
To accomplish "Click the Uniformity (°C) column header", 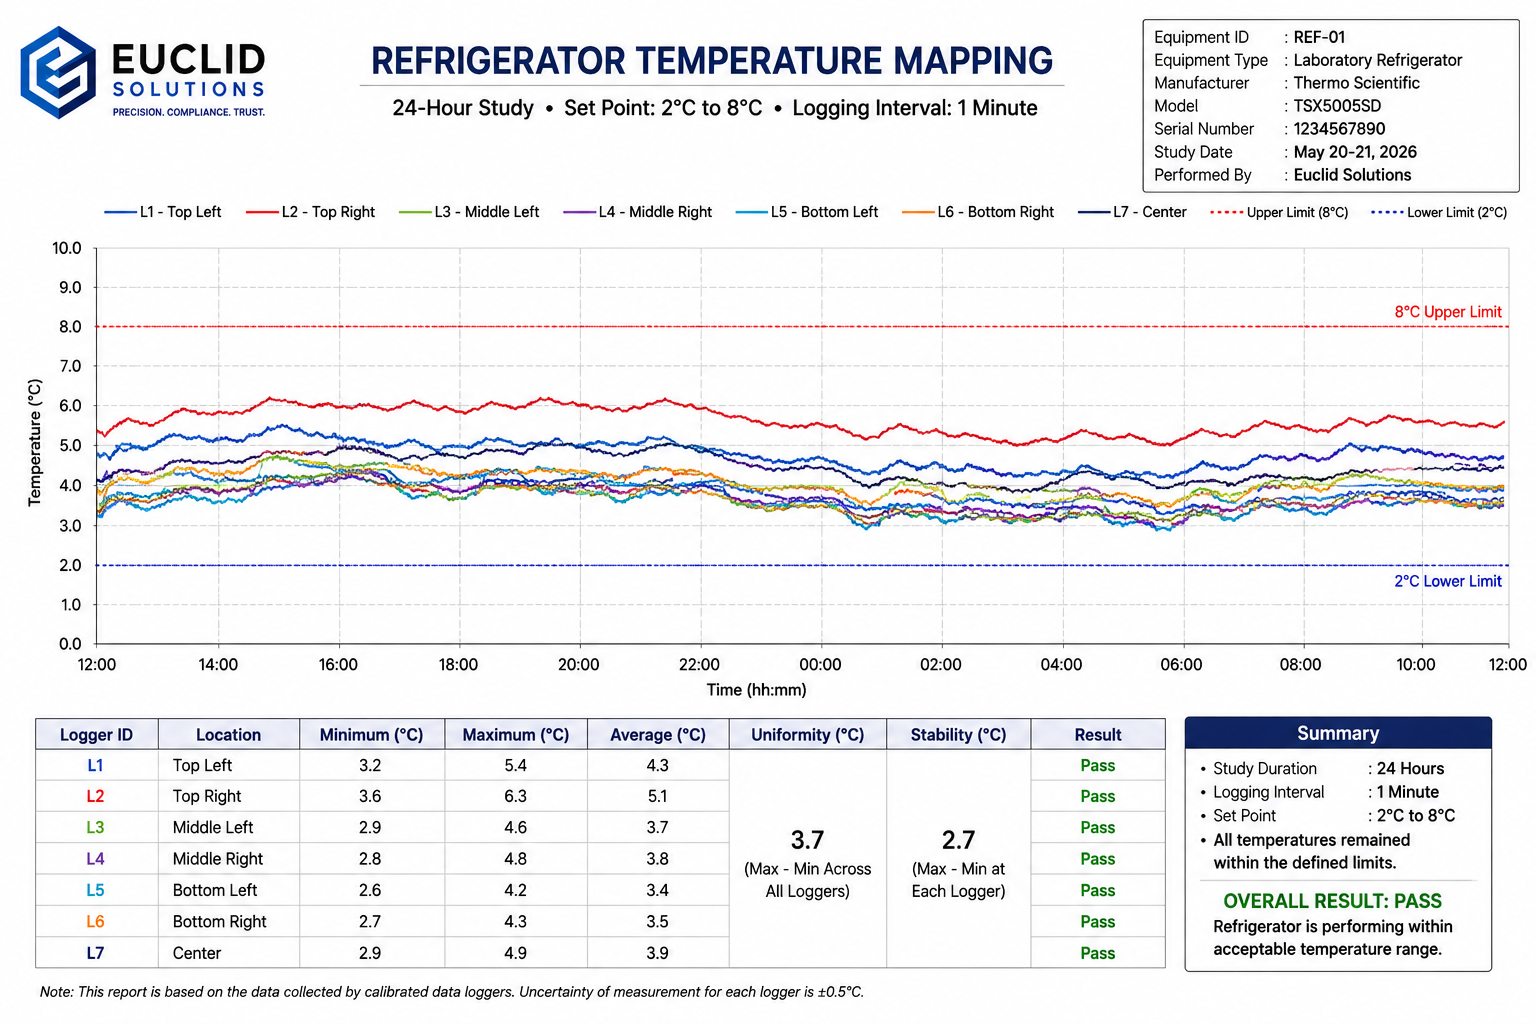I will pos(807,735).
